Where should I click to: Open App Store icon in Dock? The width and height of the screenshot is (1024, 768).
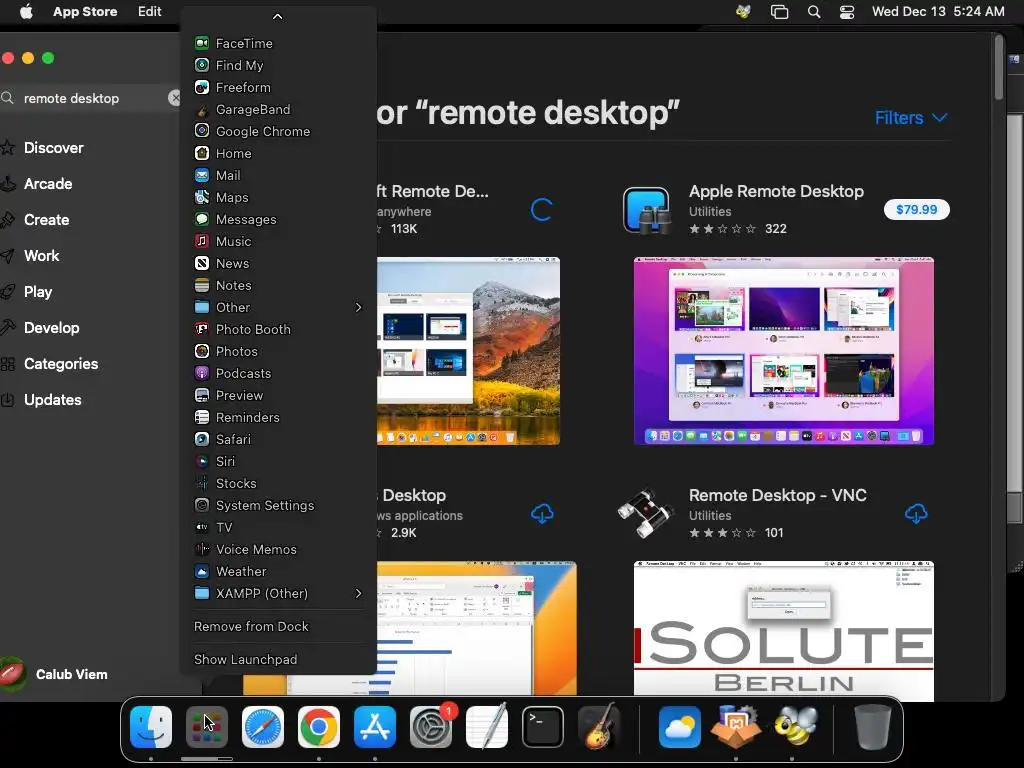pos(375,727)
